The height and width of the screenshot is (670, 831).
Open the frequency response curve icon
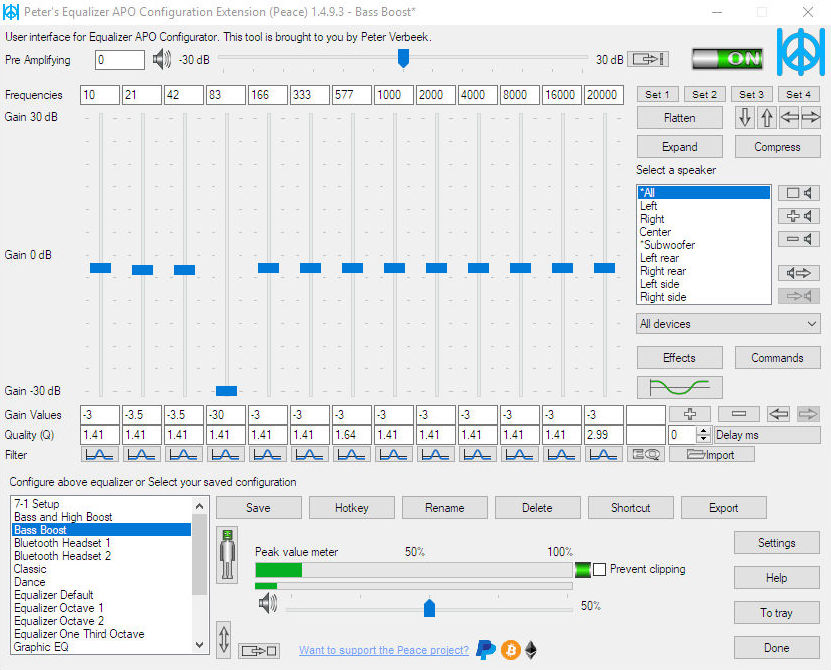[680, 388]
